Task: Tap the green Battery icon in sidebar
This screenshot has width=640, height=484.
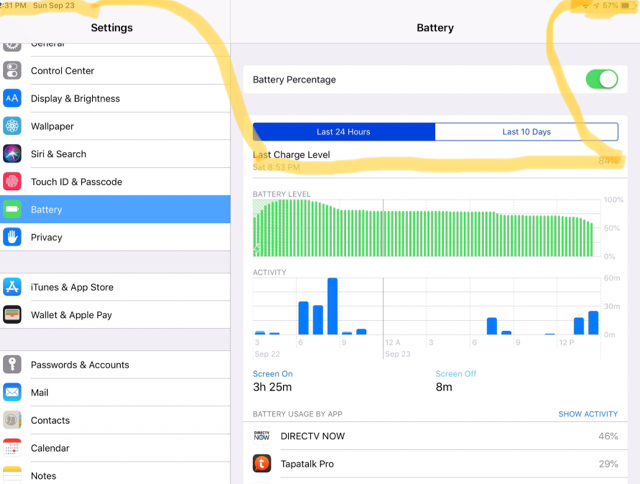Action: (12, 209)
